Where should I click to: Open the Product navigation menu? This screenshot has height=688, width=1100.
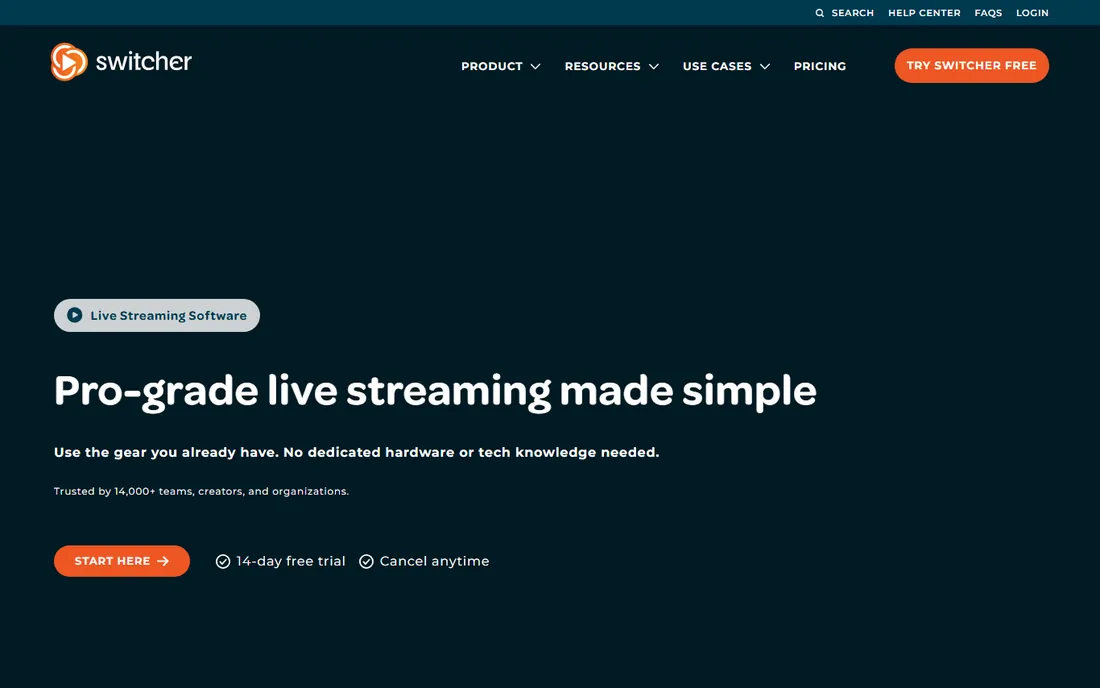coord(492,66)
